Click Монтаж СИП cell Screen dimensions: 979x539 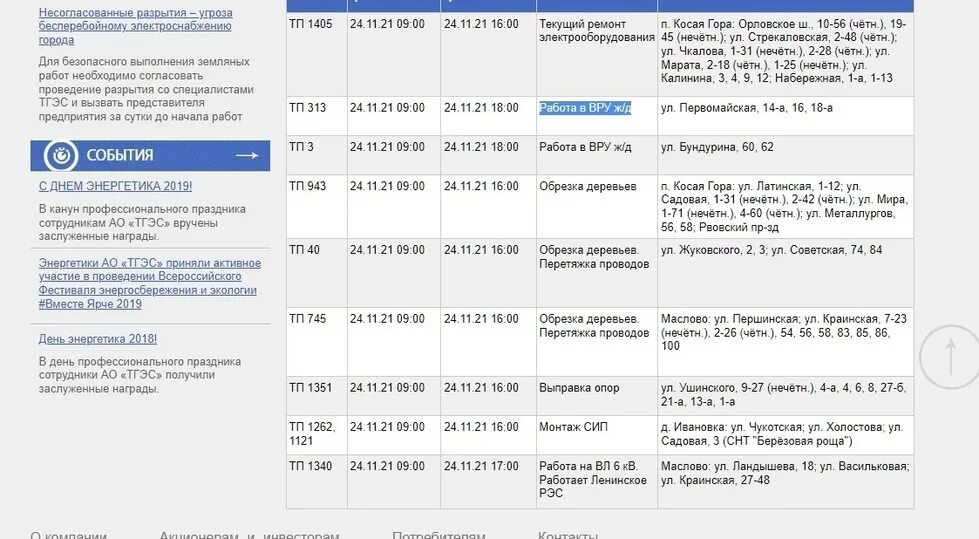click(597, 435)
